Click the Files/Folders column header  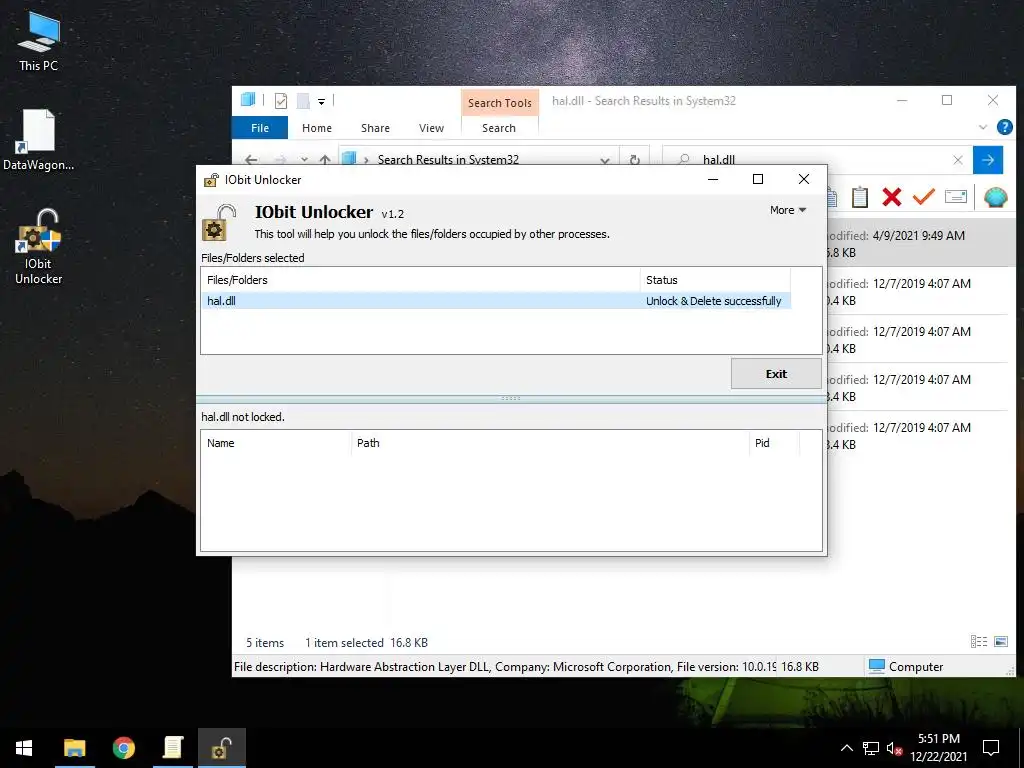[421, 280]
